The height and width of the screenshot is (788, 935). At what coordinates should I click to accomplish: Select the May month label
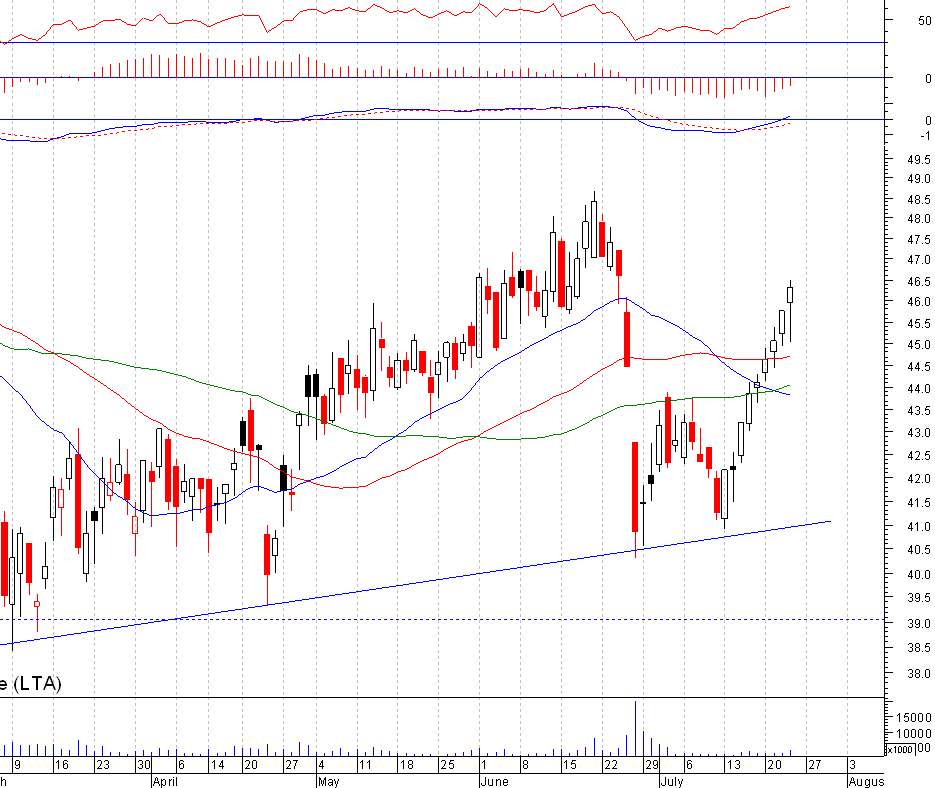[329, 781]
